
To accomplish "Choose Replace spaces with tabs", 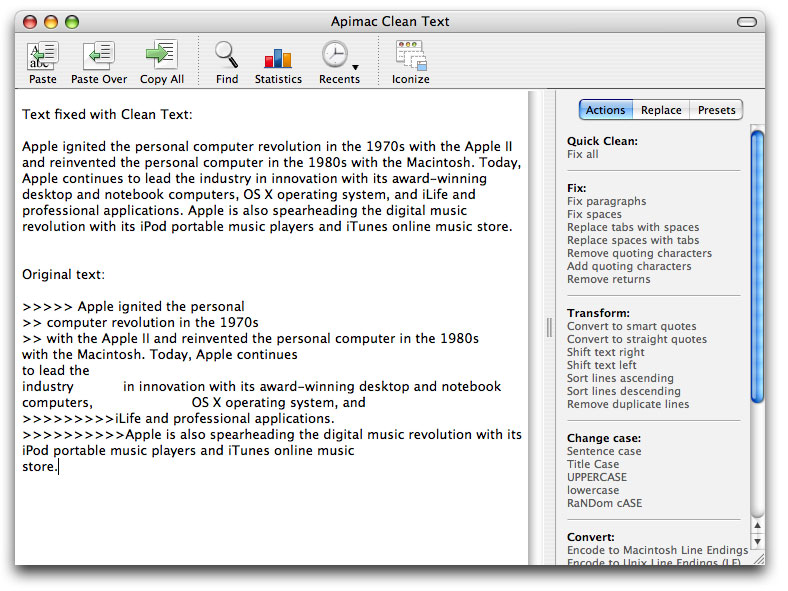I will [x=633, y=241].
